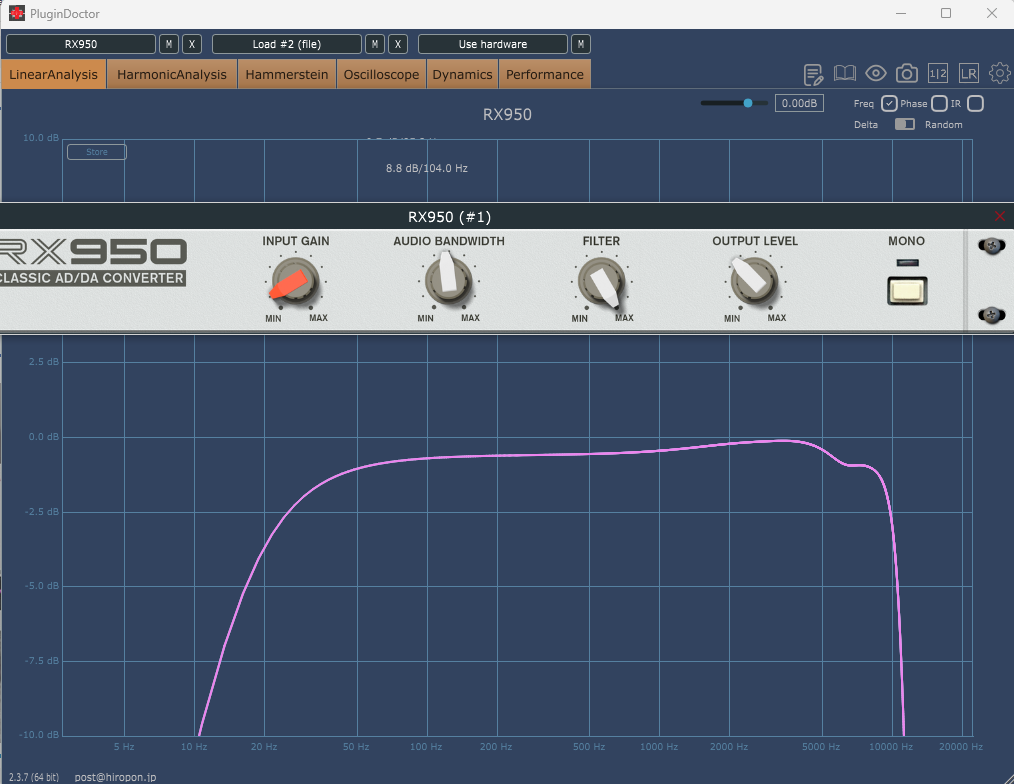1014x784 pixels.
Task: Open the RX950 plugin slot selector
Action: [x=81, y=44]
